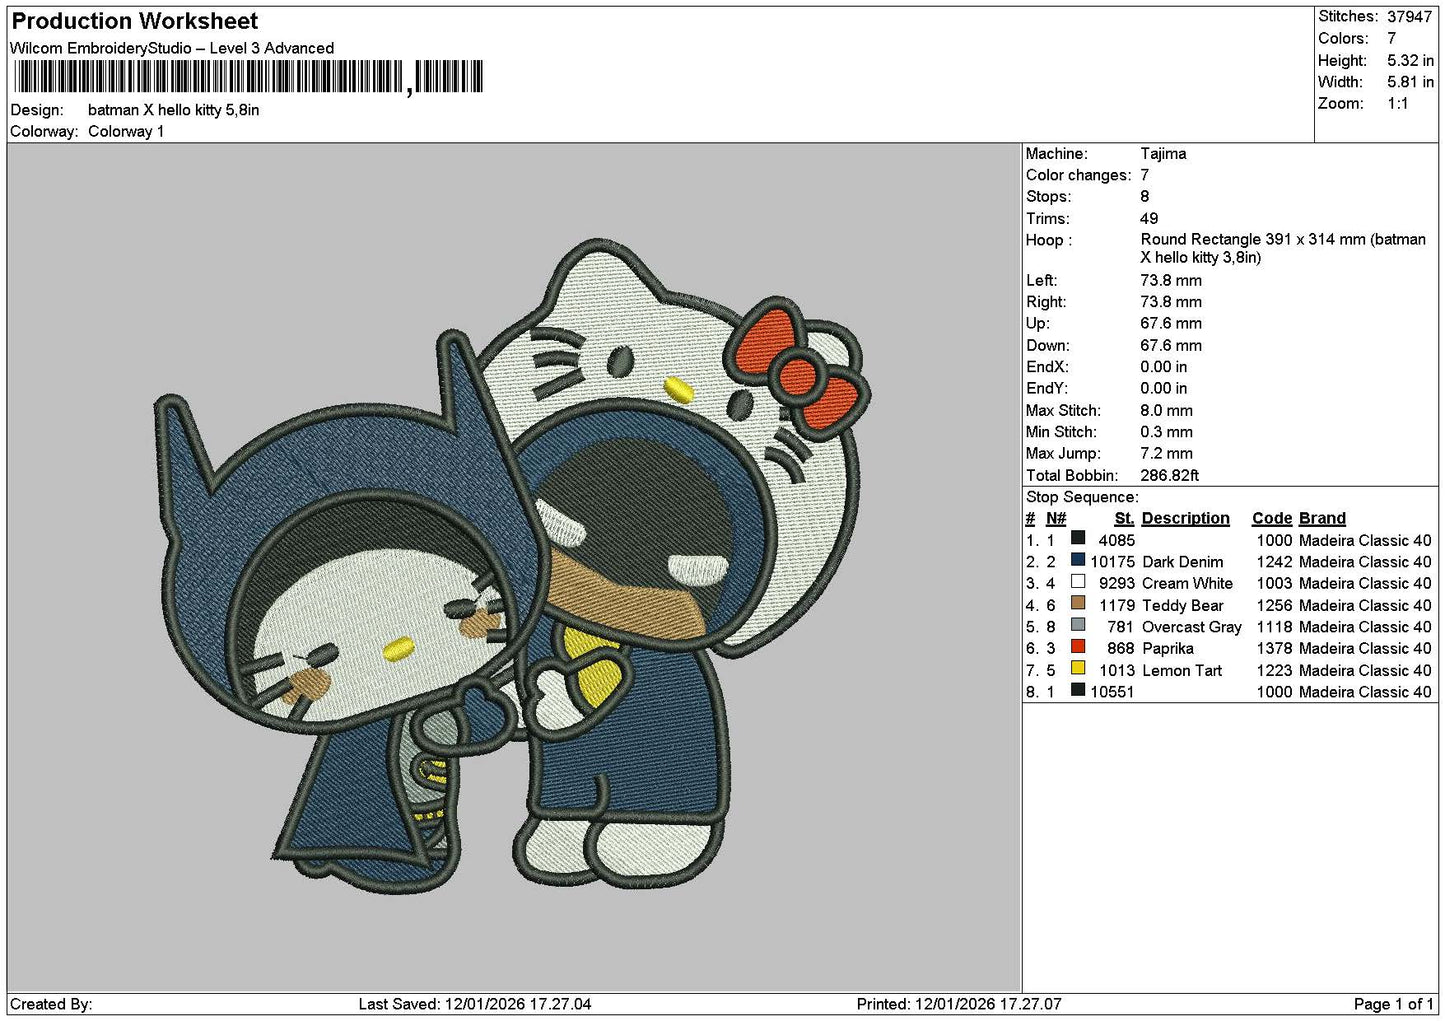
Task: Click the Overcast Gray description text
Action: pos(1192,627)
